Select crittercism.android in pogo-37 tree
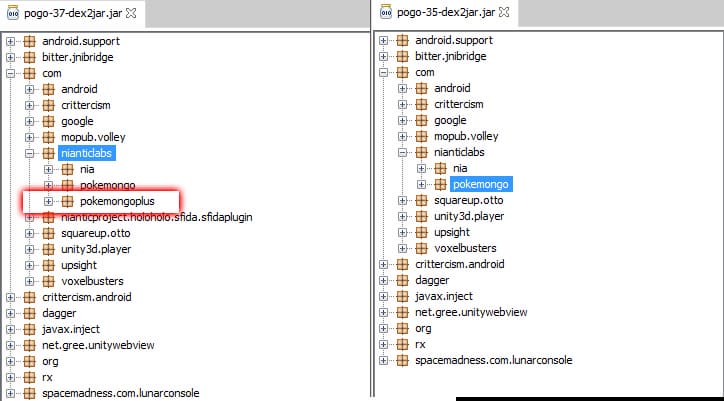Viewport: 724px width, 401px height. (x=87, y=297)
